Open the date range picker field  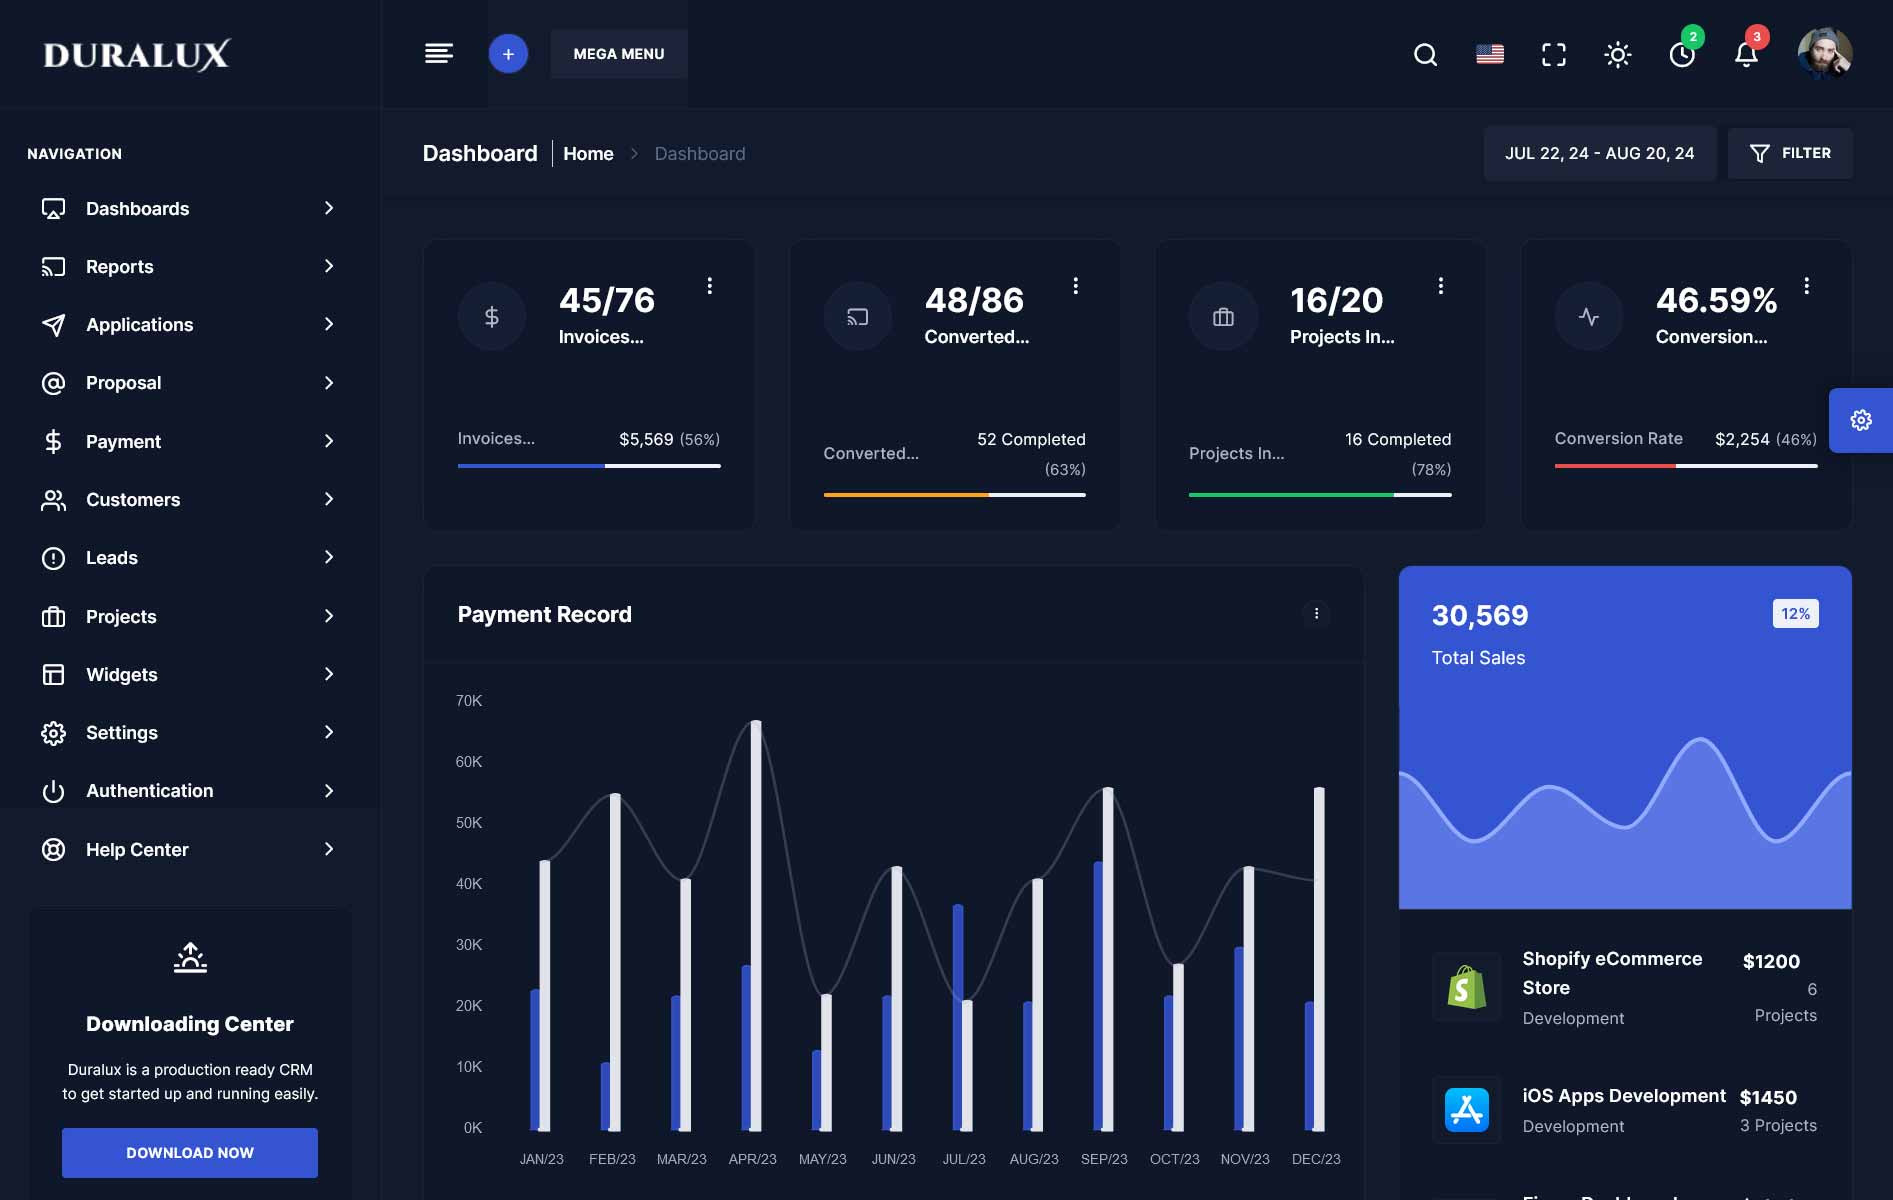point(1599,153)
